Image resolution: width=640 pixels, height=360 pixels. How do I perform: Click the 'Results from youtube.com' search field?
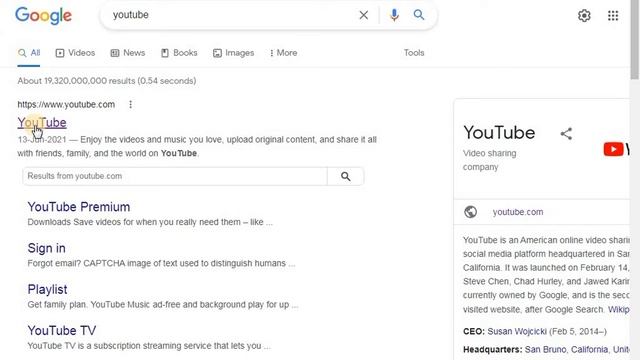(x=175, y=176)
